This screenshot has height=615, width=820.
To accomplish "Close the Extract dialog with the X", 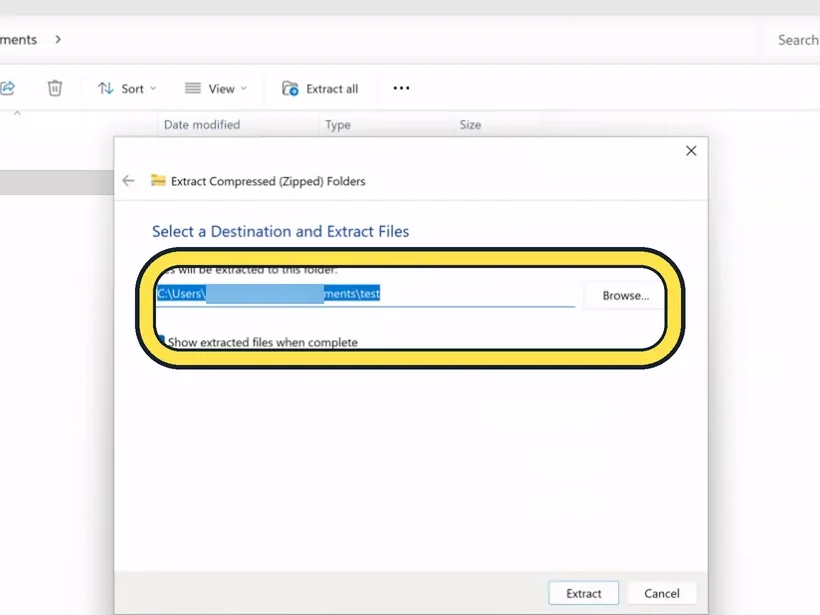I will pyautogui.click(x=691, y=151).
